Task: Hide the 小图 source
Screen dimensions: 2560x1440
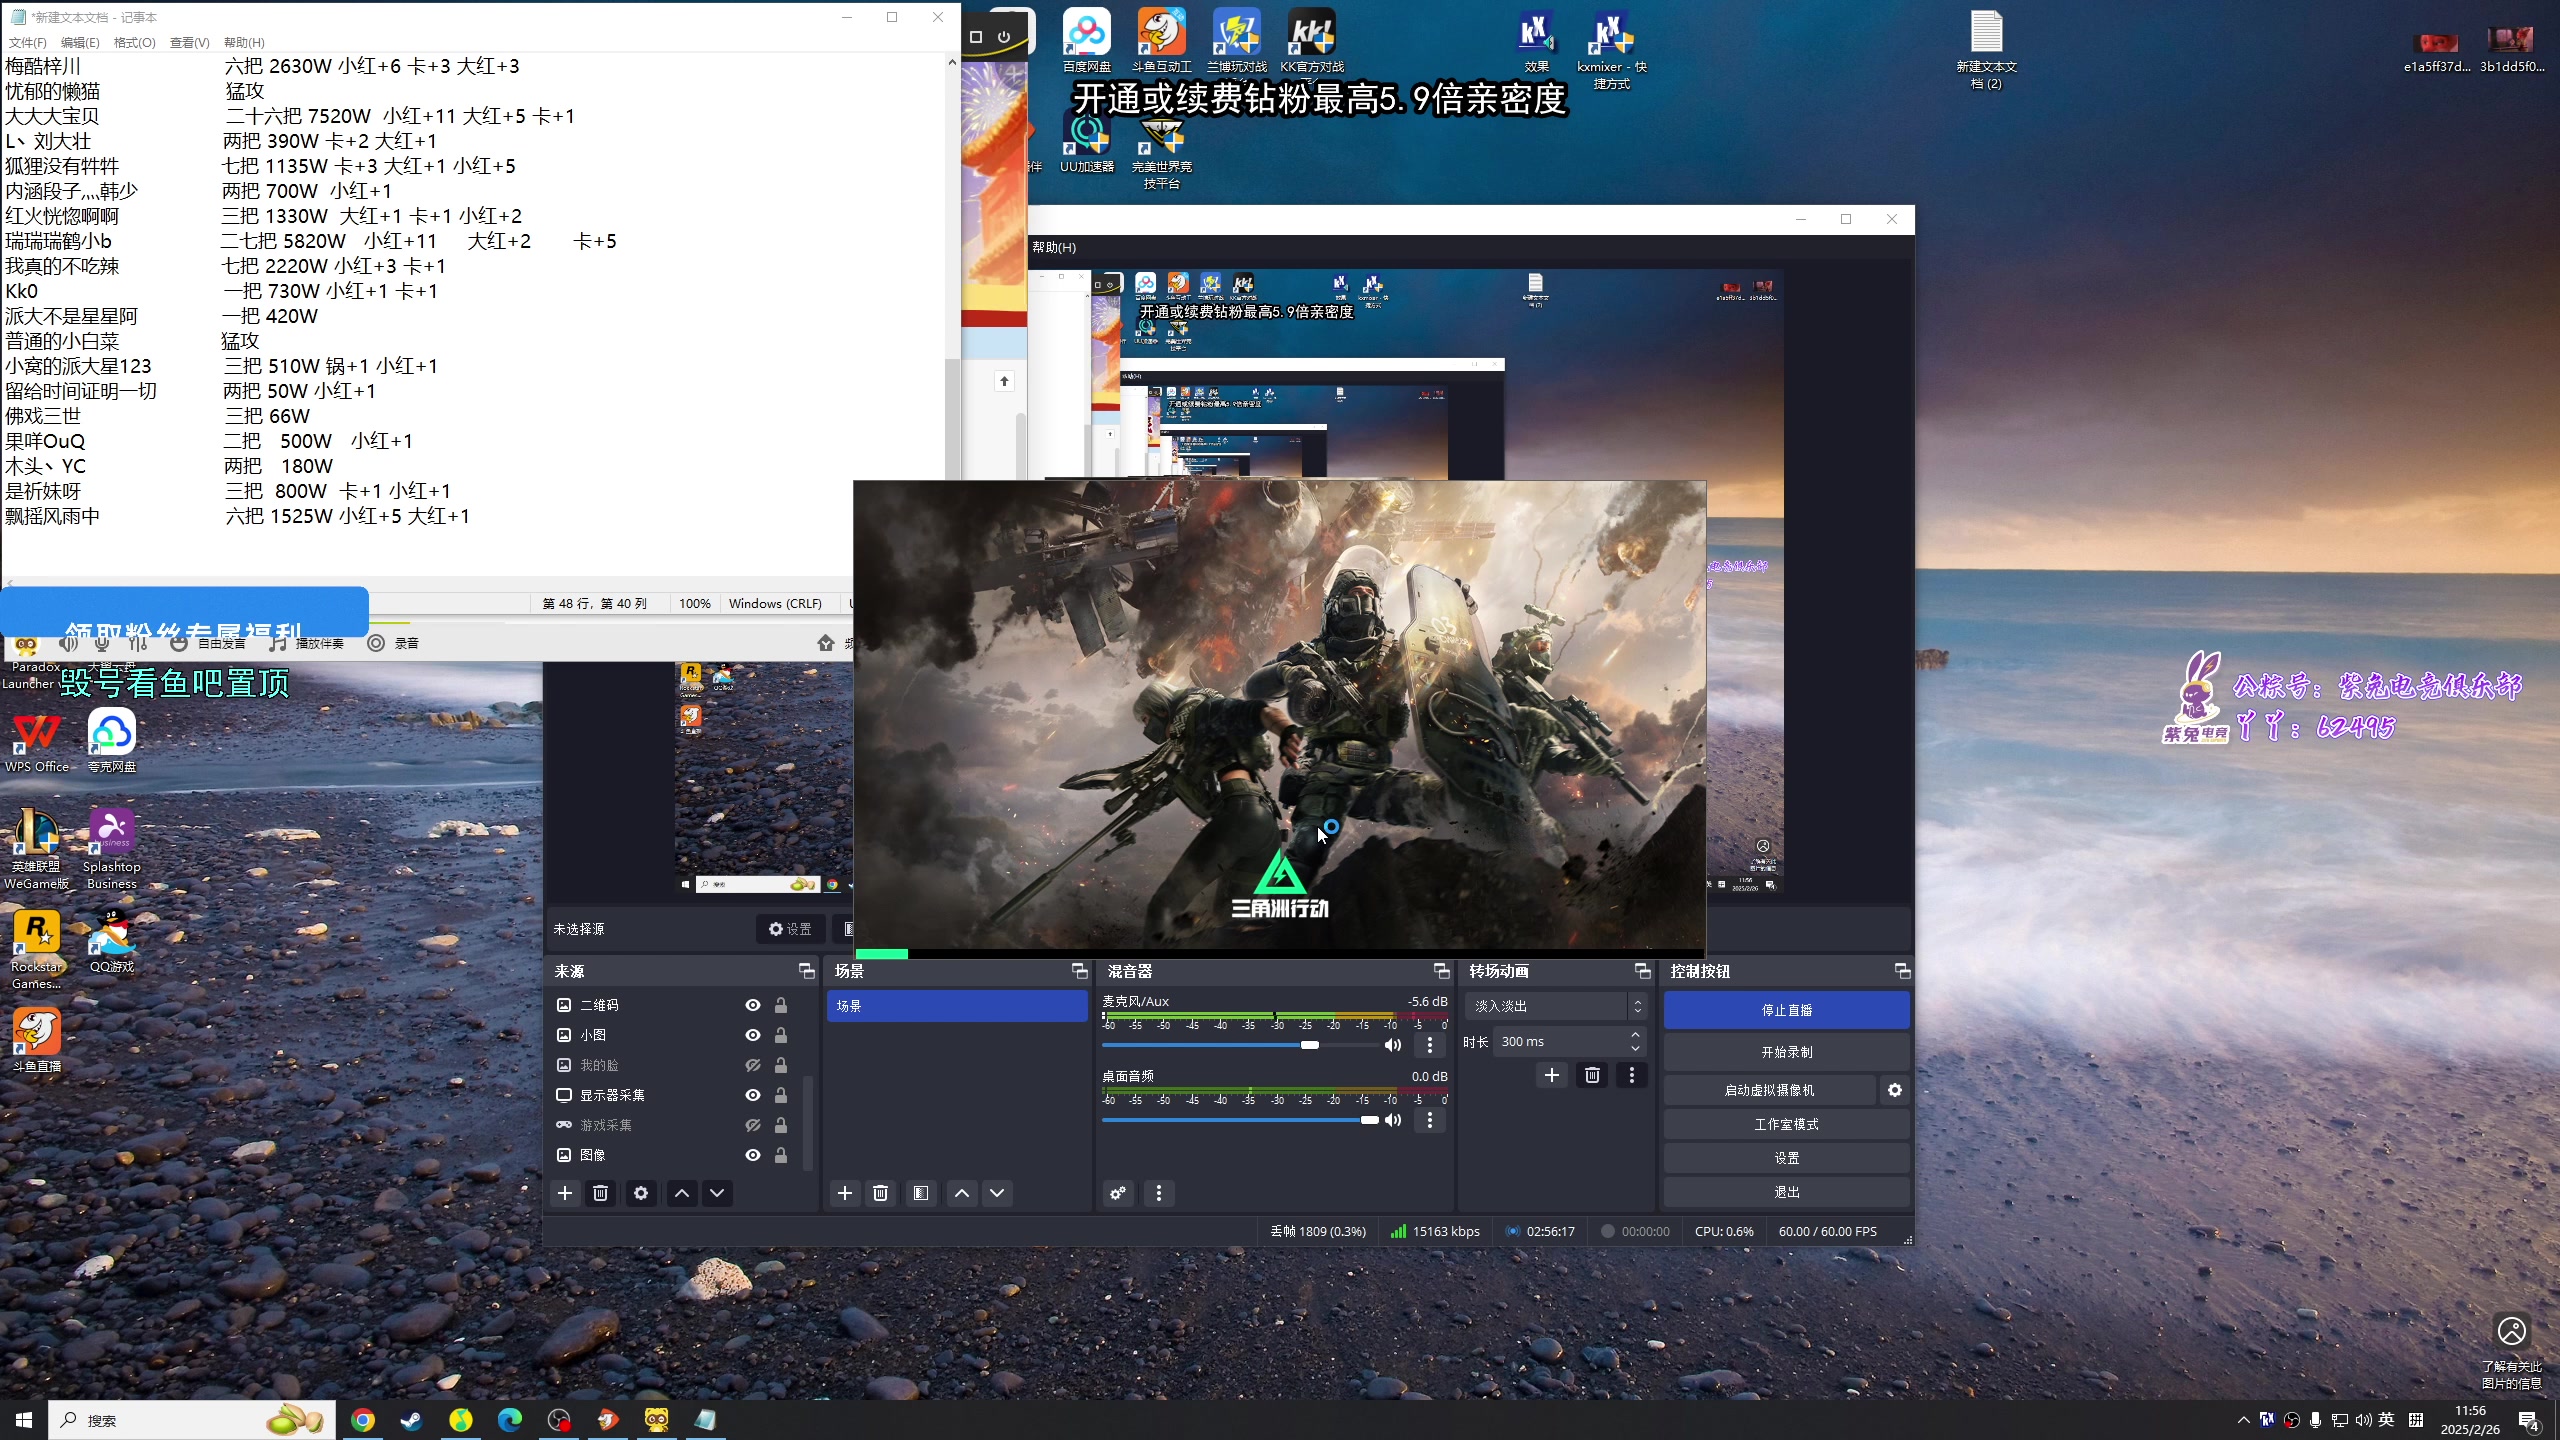Action: (753, 1035)
